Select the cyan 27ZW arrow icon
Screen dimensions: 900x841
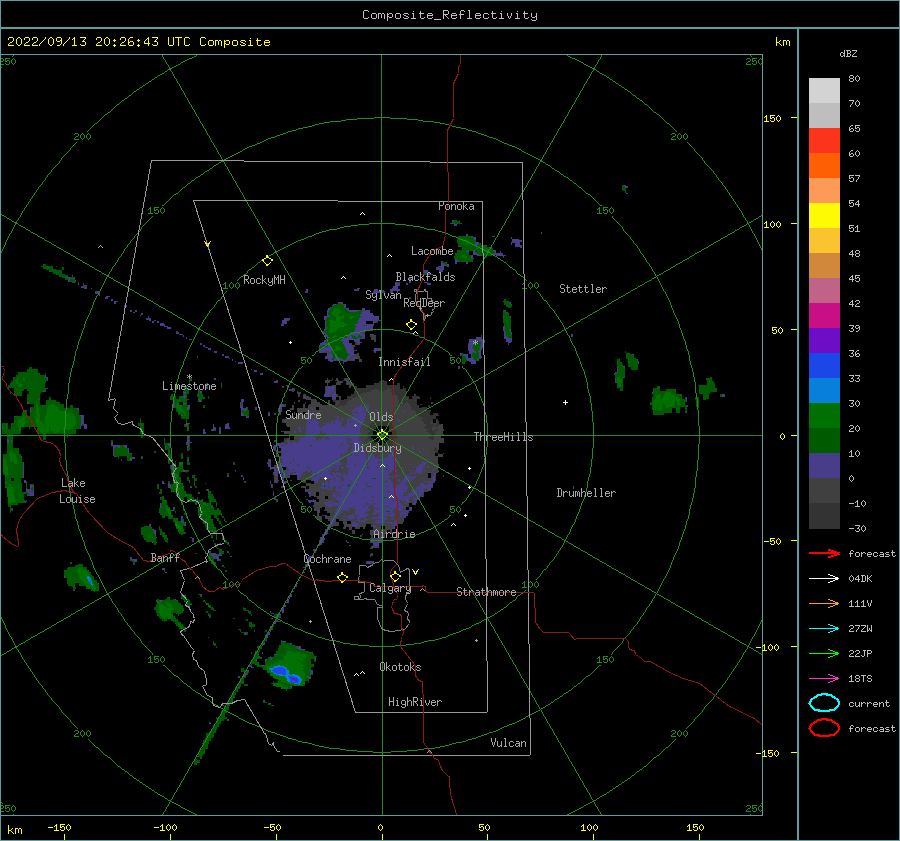(824, 629)
